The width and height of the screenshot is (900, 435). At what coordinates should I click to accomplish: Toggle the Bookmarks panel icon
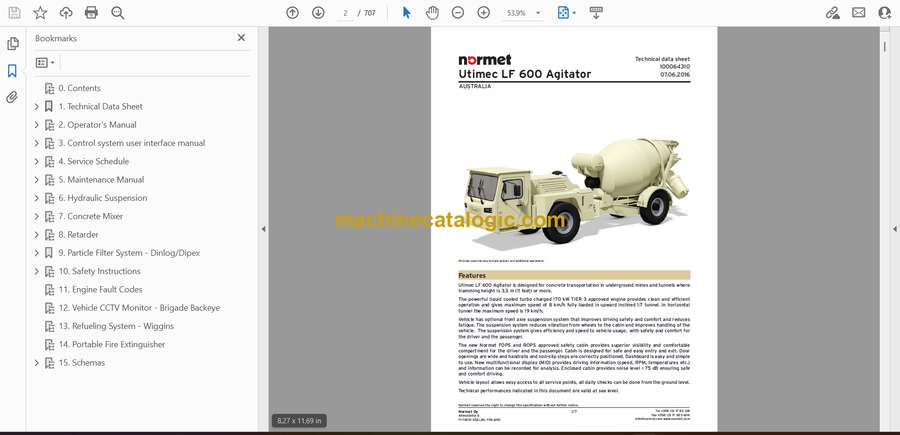click(13, 71)
